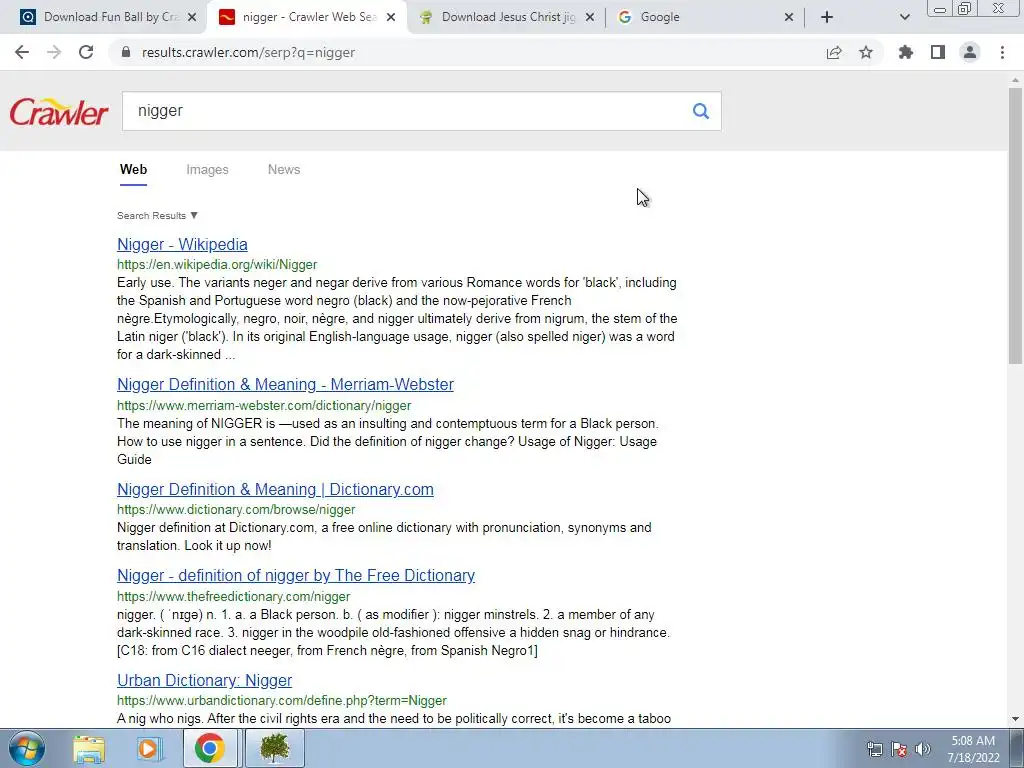
Task: Open The Free Dictionary result title link
Action: (296, 575)
